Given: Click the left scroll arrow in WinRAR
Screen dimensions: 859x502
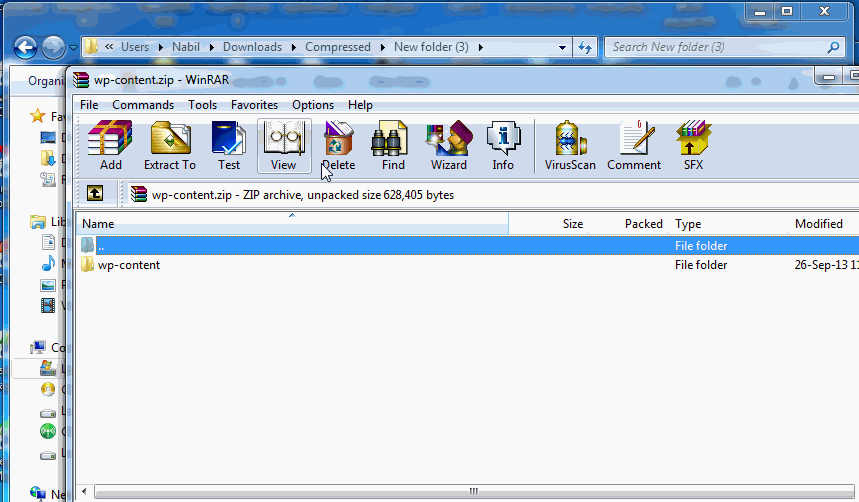Looking at the screenshot, I should tap(84, 491).
